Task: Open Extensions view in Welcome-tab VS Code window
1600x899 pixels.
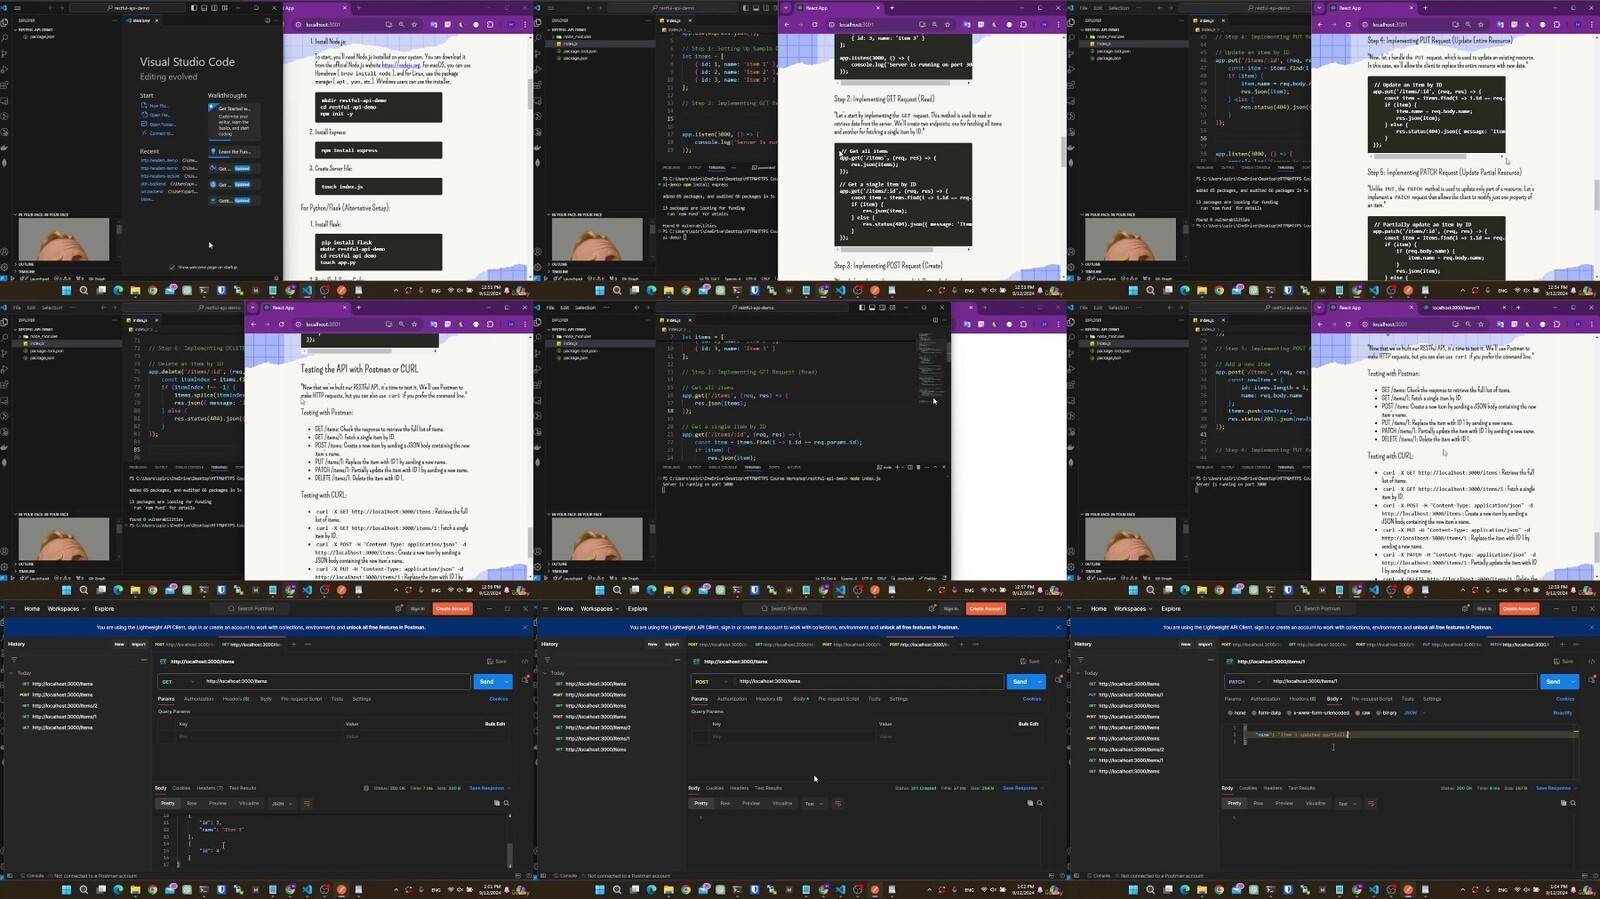Action: click(5, 85)
